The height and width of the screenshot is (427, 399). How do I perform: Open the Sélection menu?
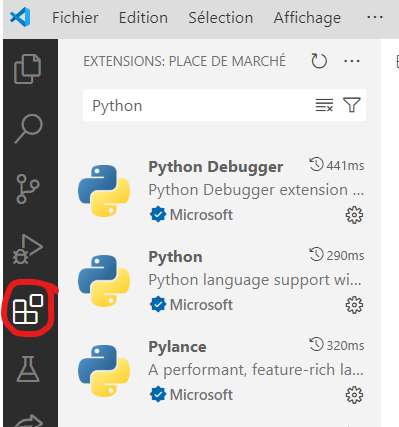221,18
